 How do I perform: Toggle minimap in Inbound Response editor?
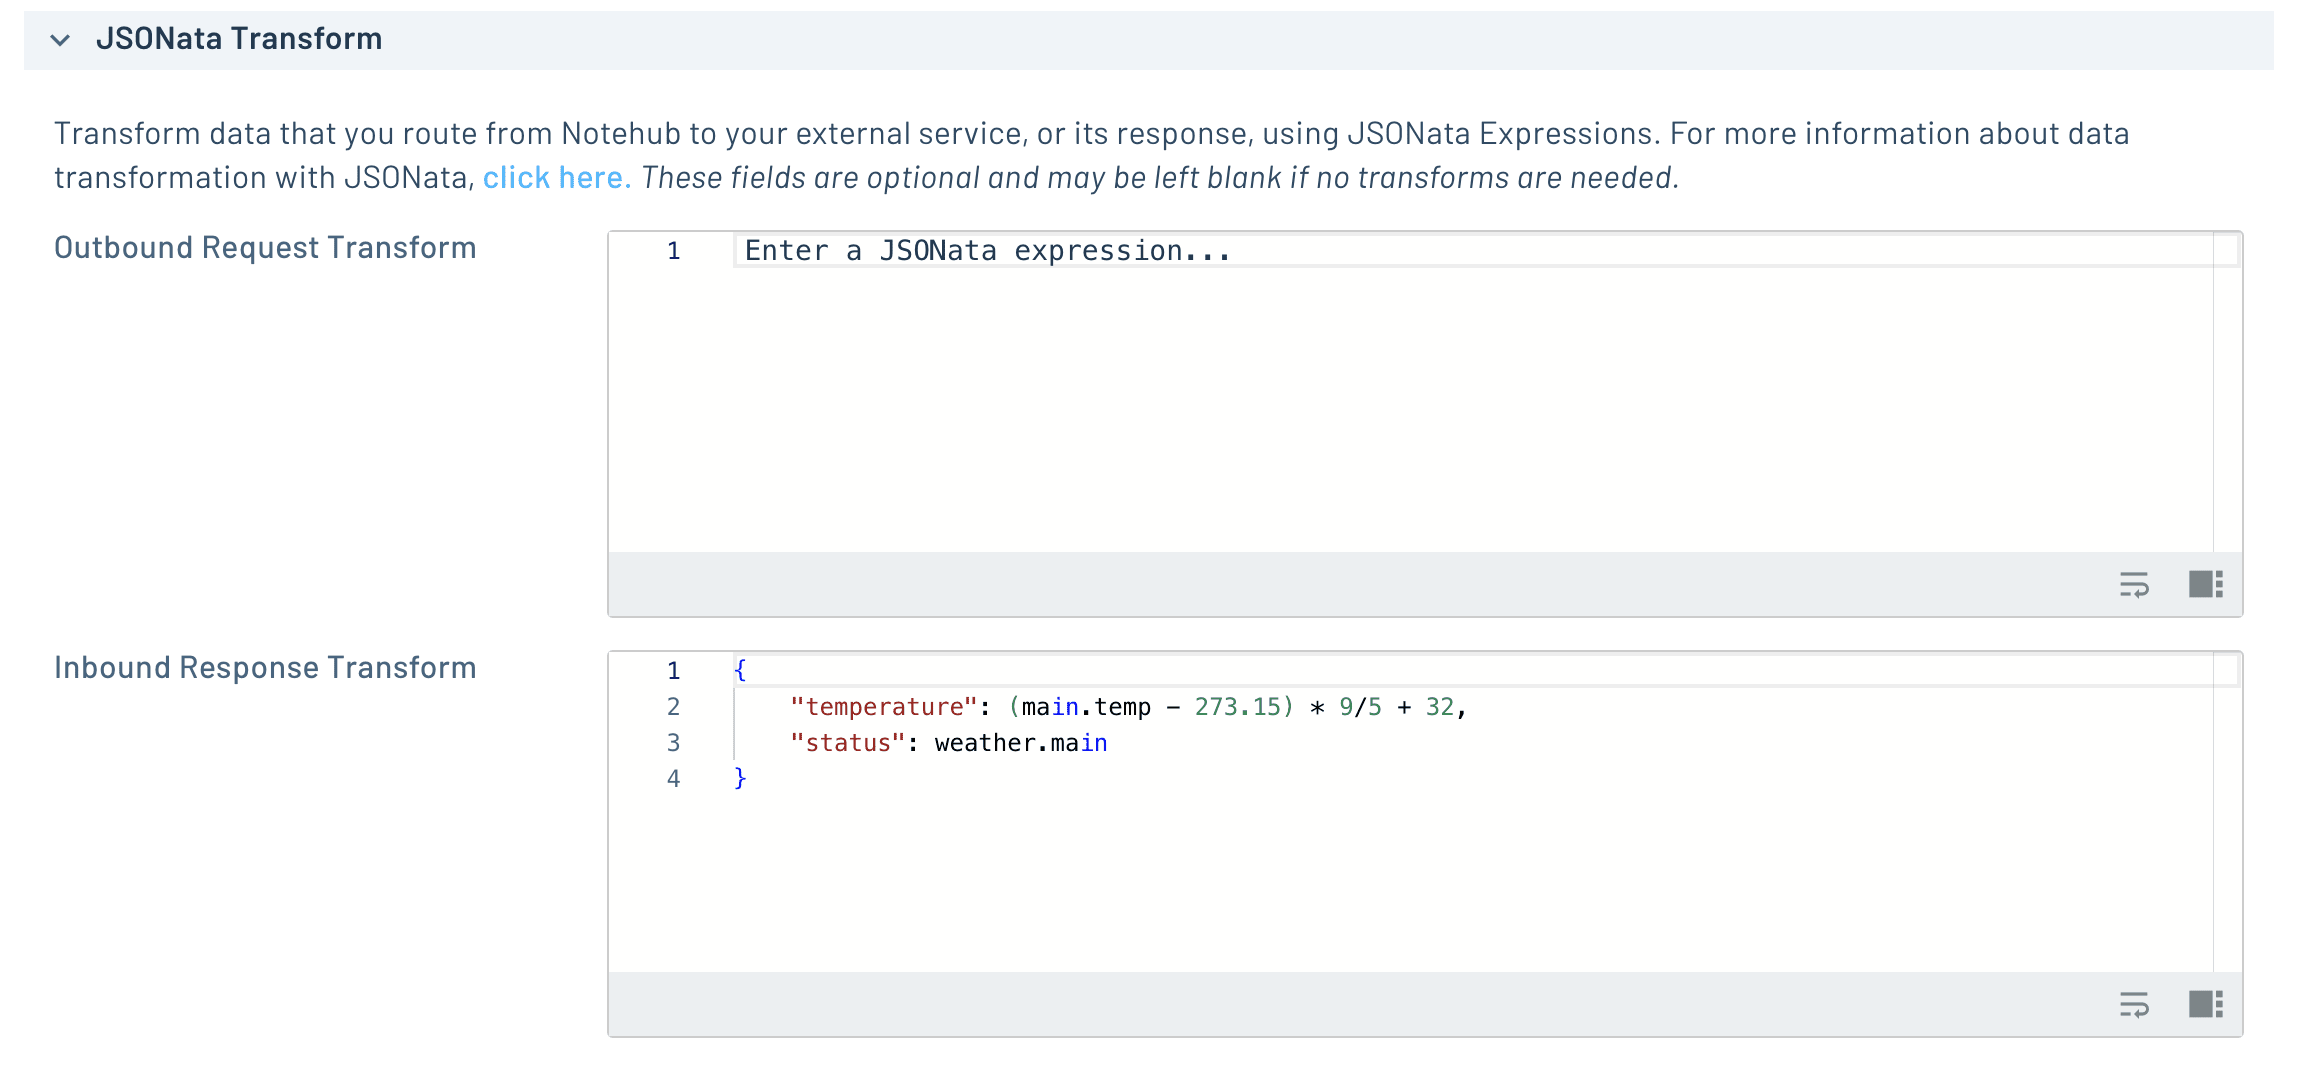pos(2205,1004)
